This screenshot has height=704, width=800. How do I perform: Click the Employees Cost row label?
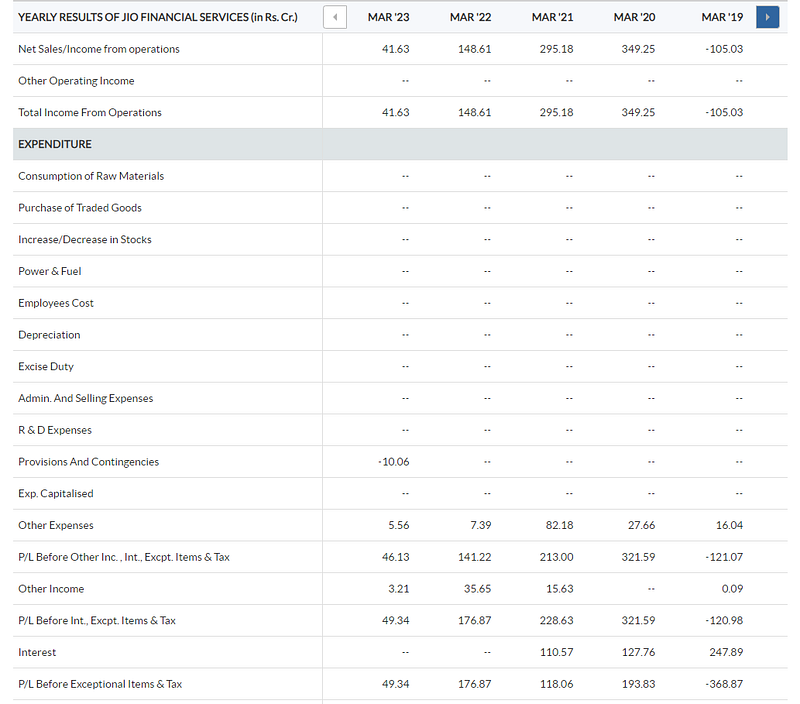(x=56, y=303)
